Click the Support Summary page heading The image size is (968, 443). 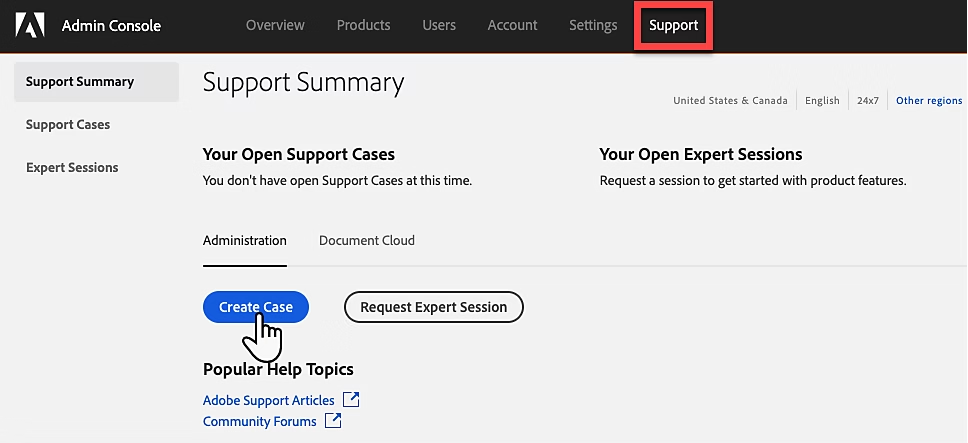304,83
